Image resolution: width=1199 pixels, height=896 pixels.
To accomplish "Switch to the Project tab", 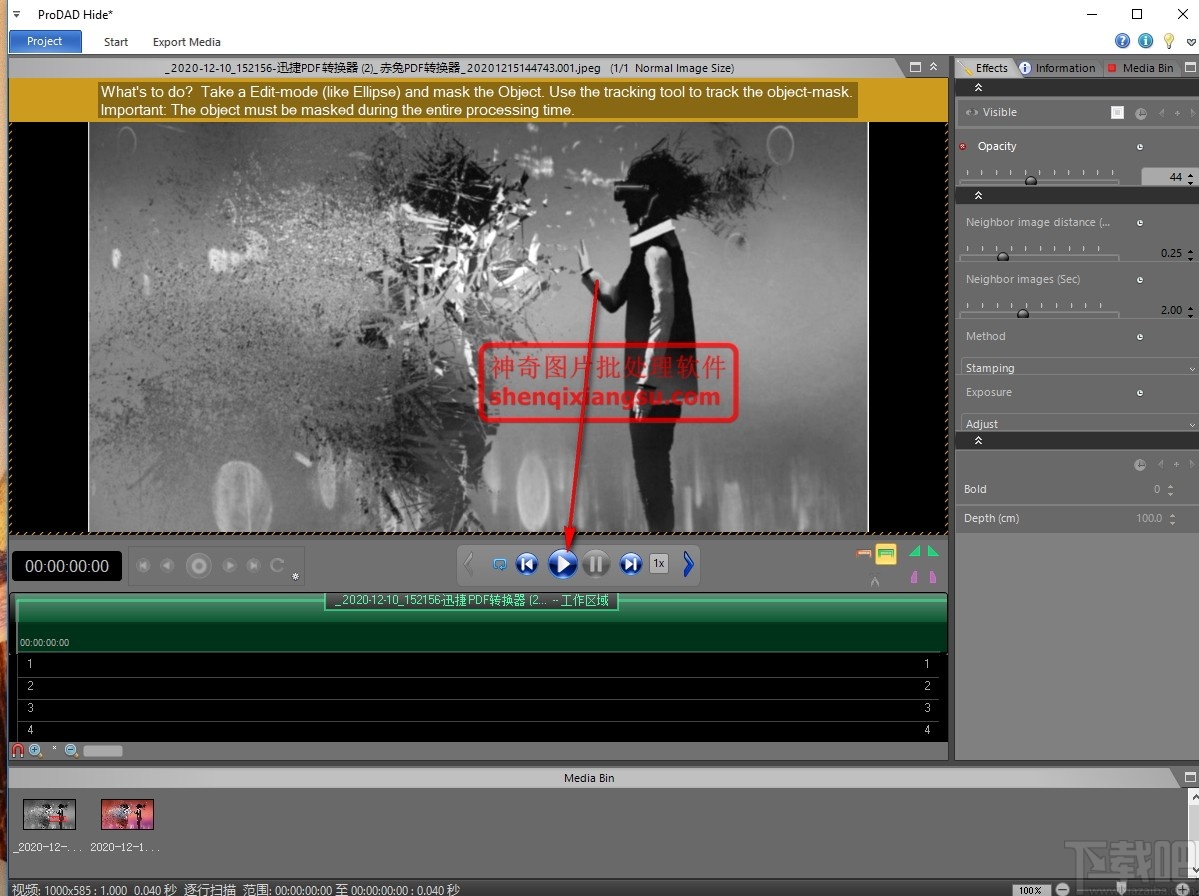I will (45, 41).
